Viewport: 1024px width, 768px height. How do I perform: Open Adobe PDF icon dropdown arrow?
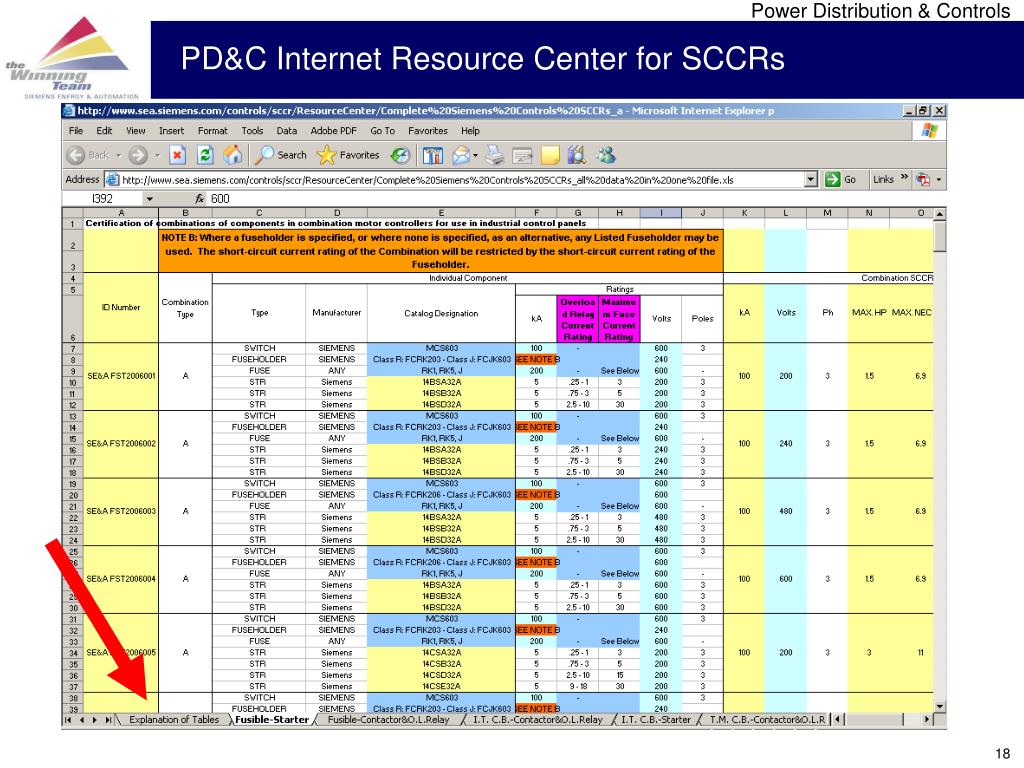pos(939,180)
